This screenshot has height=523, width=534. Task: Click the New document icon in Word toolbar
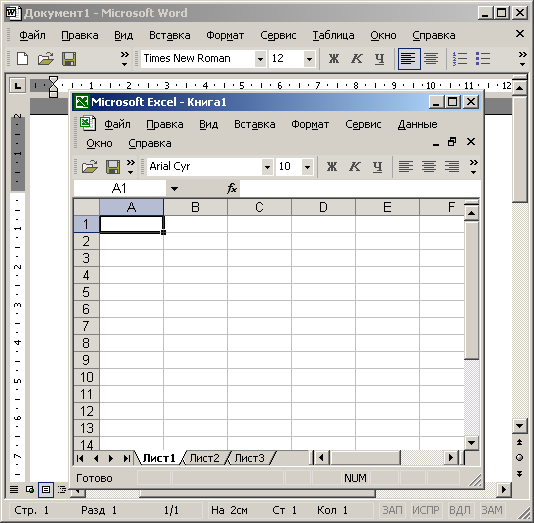tap(23, 59)
